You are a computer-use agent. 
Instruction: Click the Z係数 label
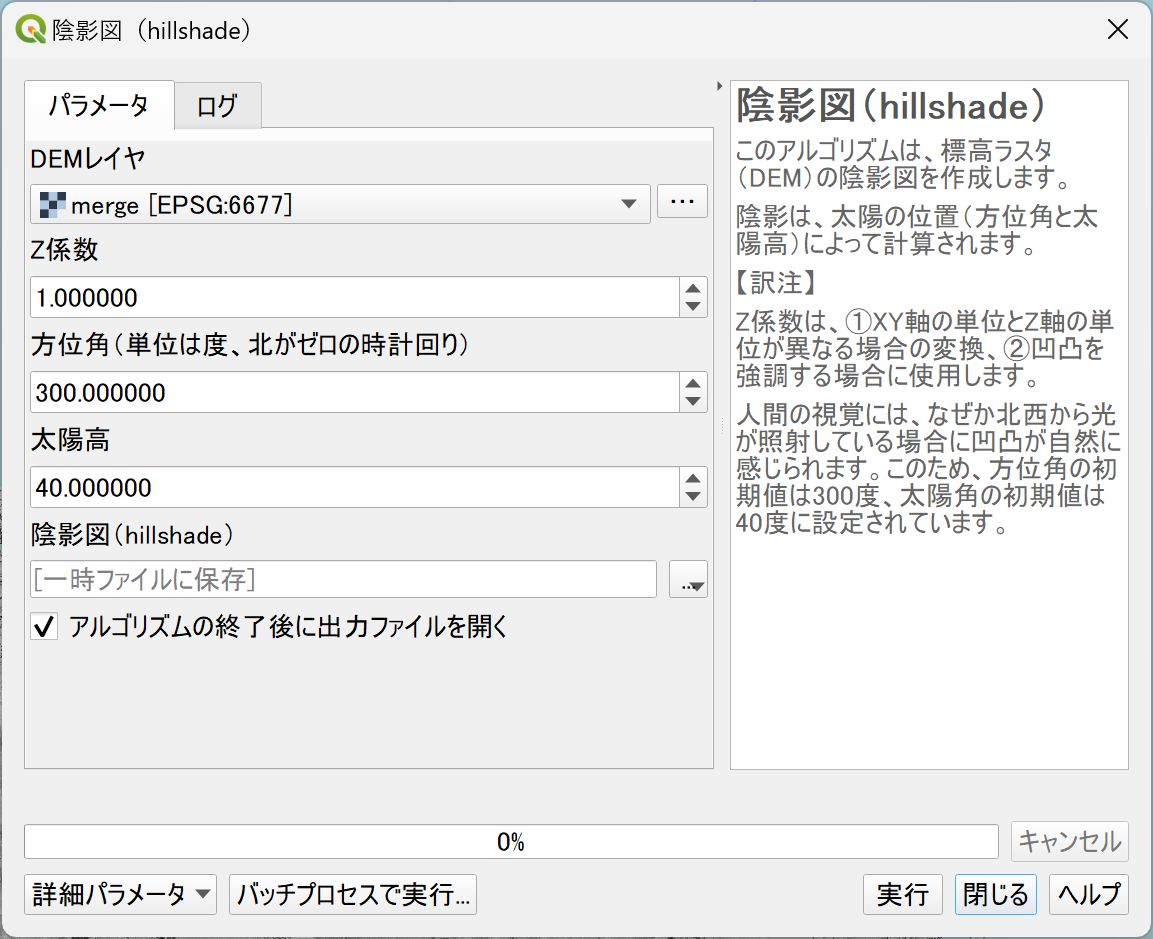pyautogui.click(x=64, y=250)
